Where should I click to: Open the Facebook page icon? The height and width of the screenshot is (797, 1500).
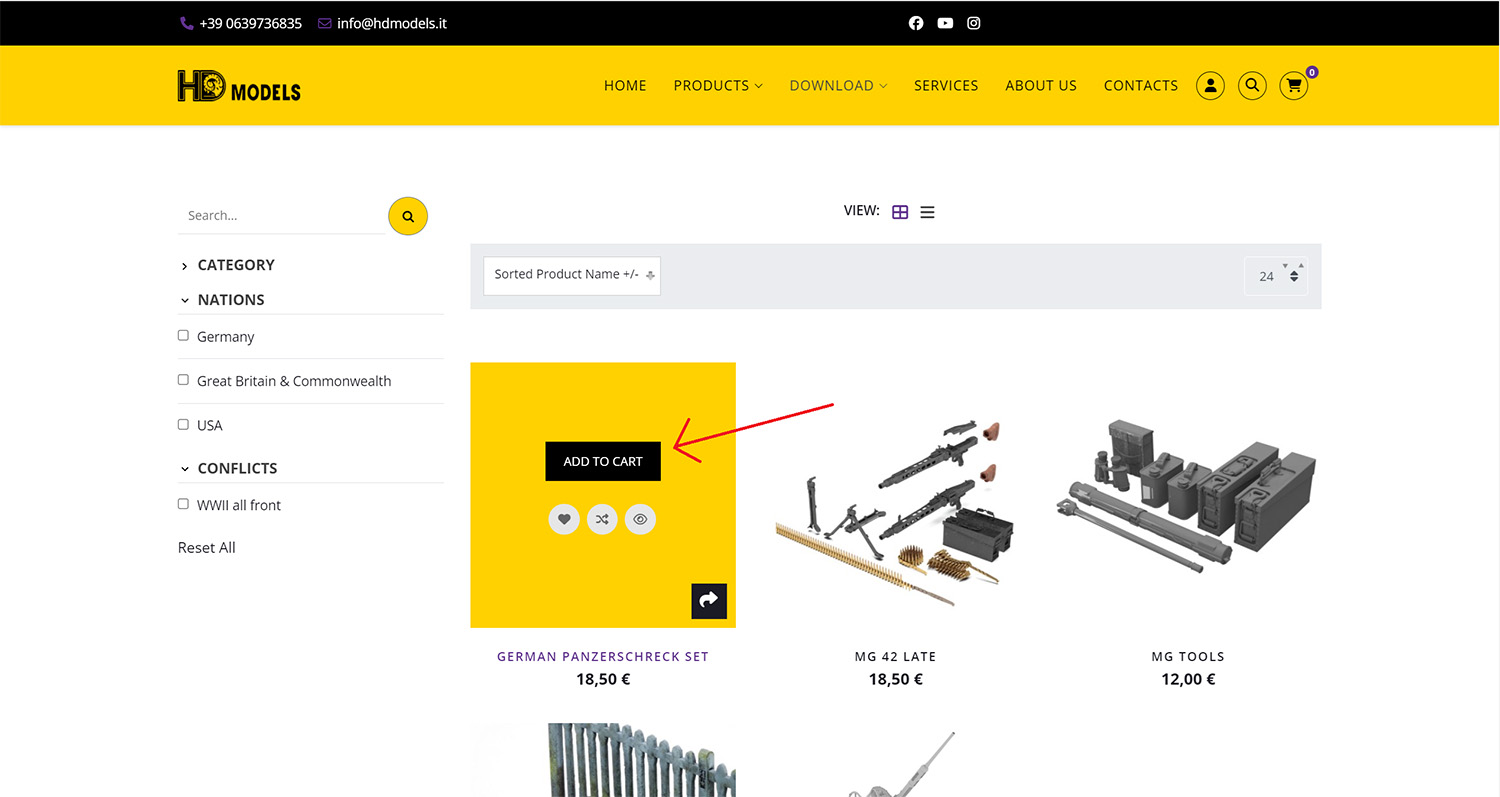click(x=916, y=23)
